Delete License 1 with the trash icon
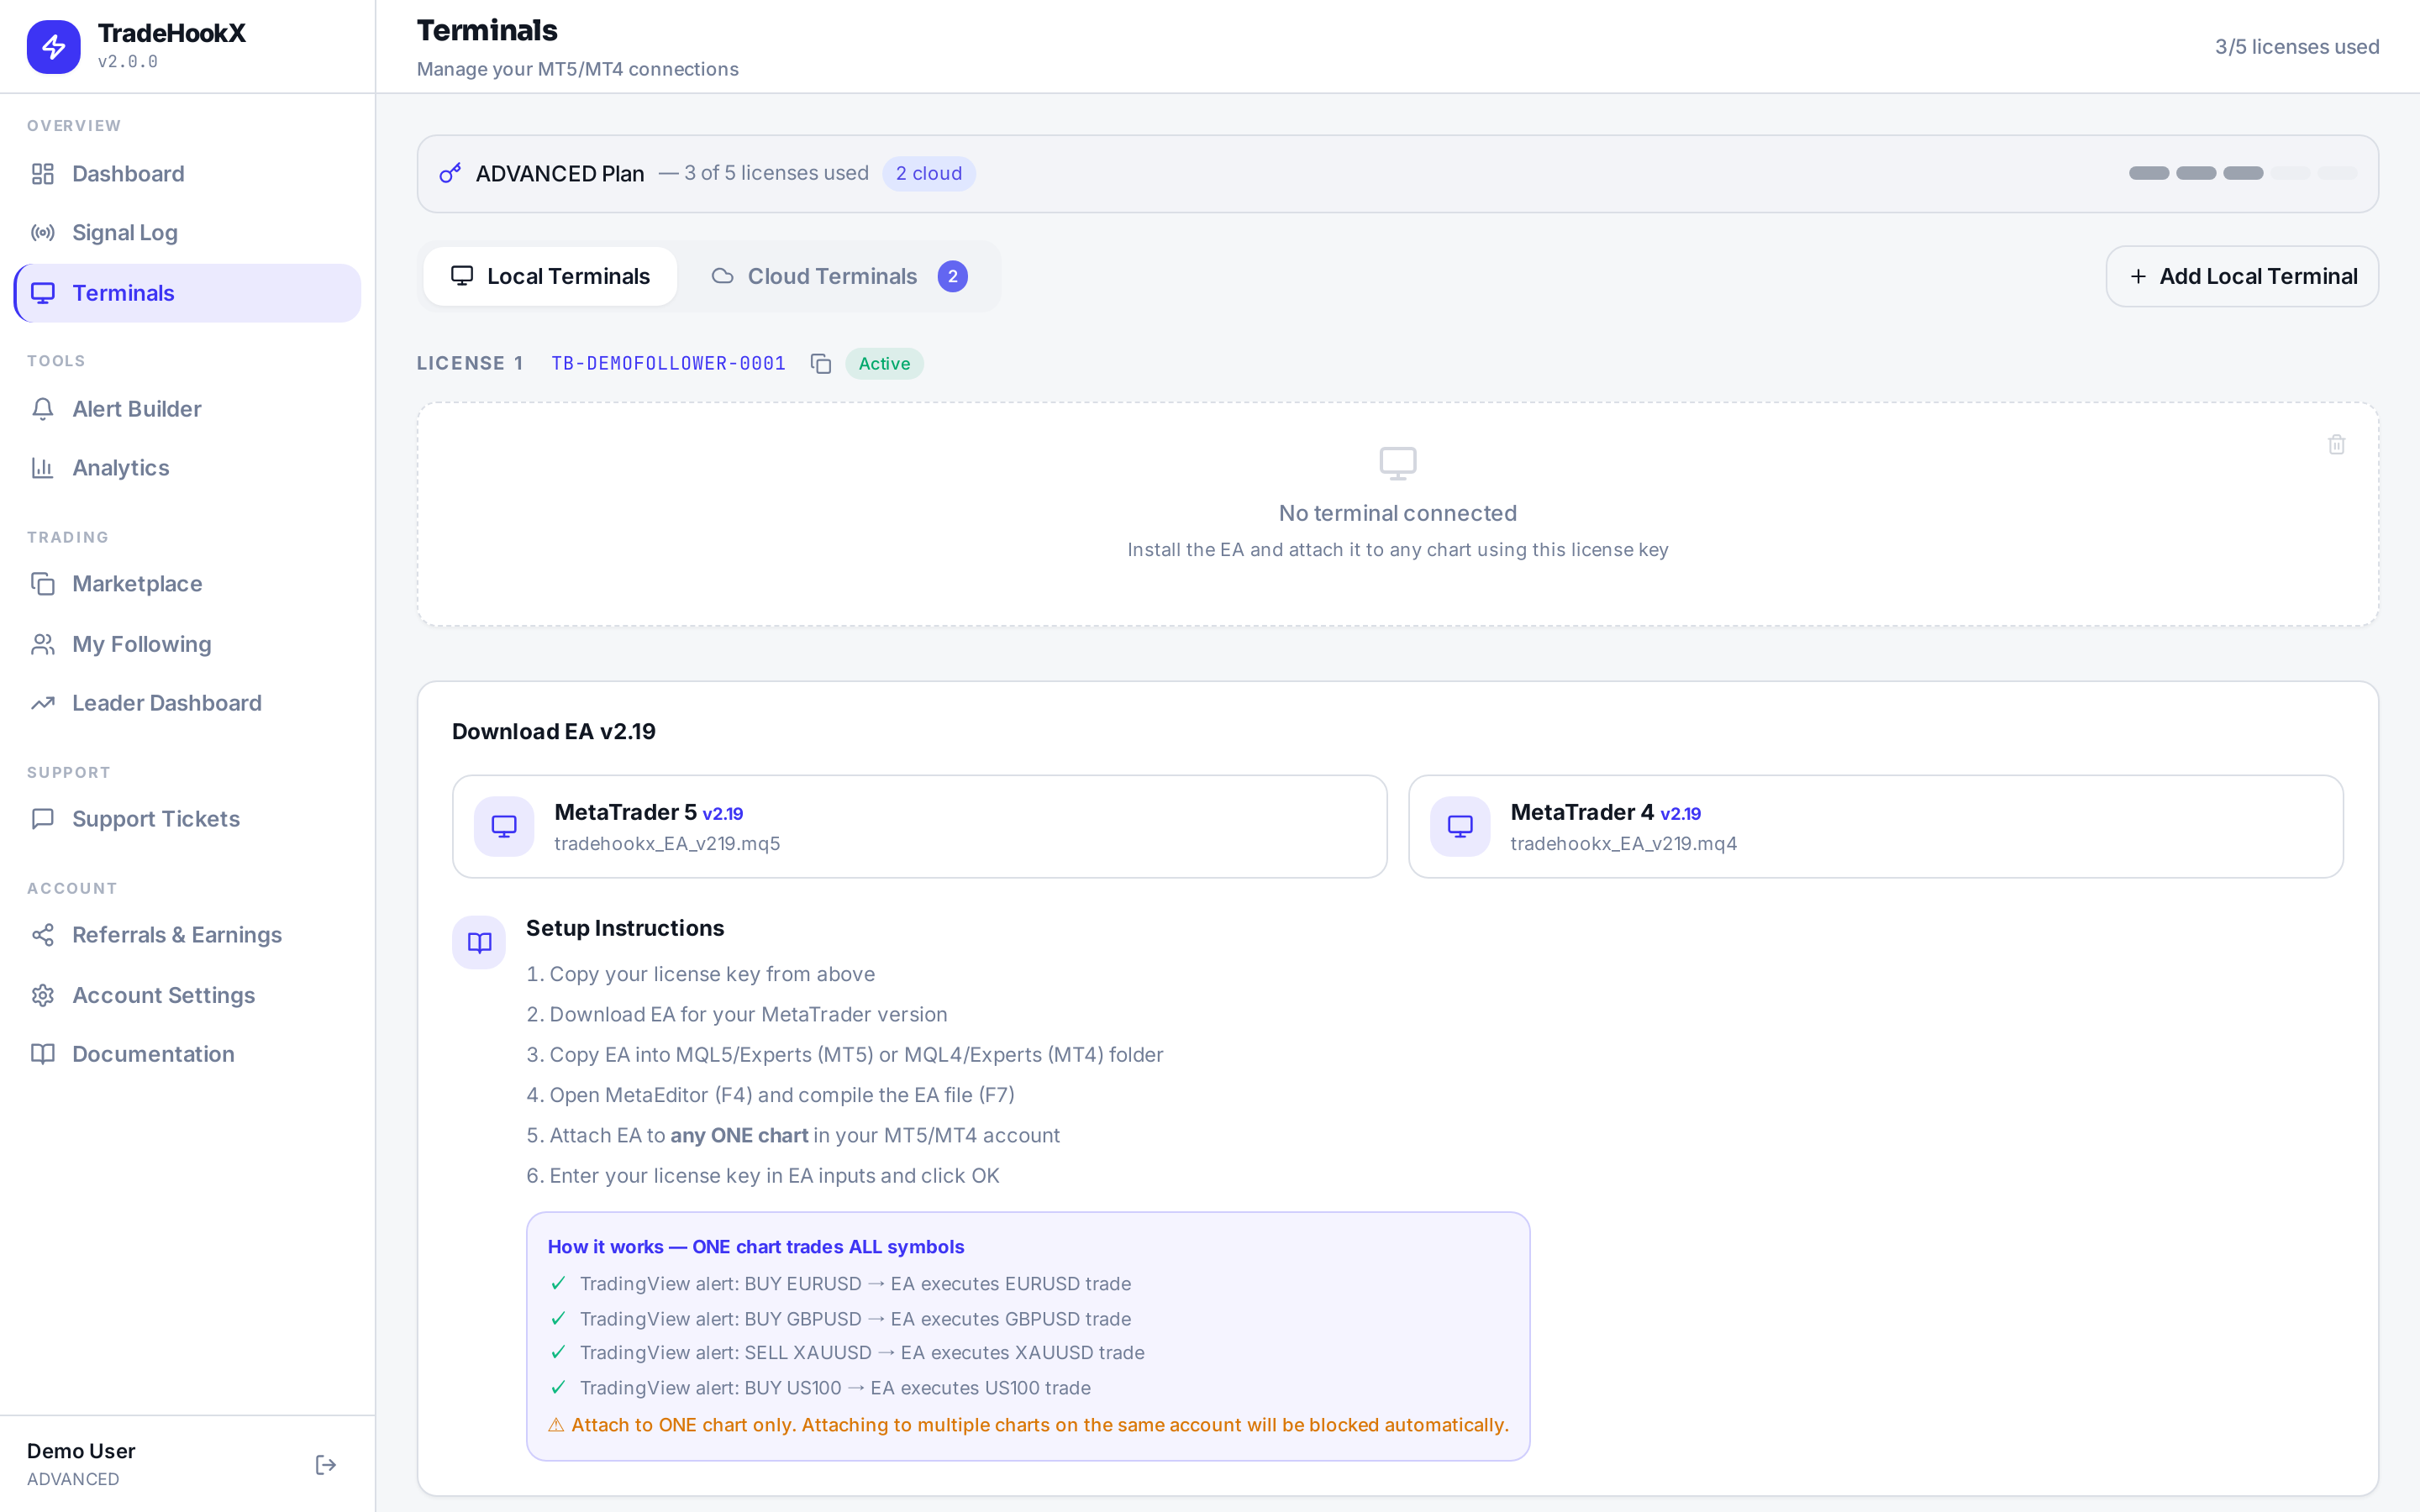 click(x=2336, y=444)
